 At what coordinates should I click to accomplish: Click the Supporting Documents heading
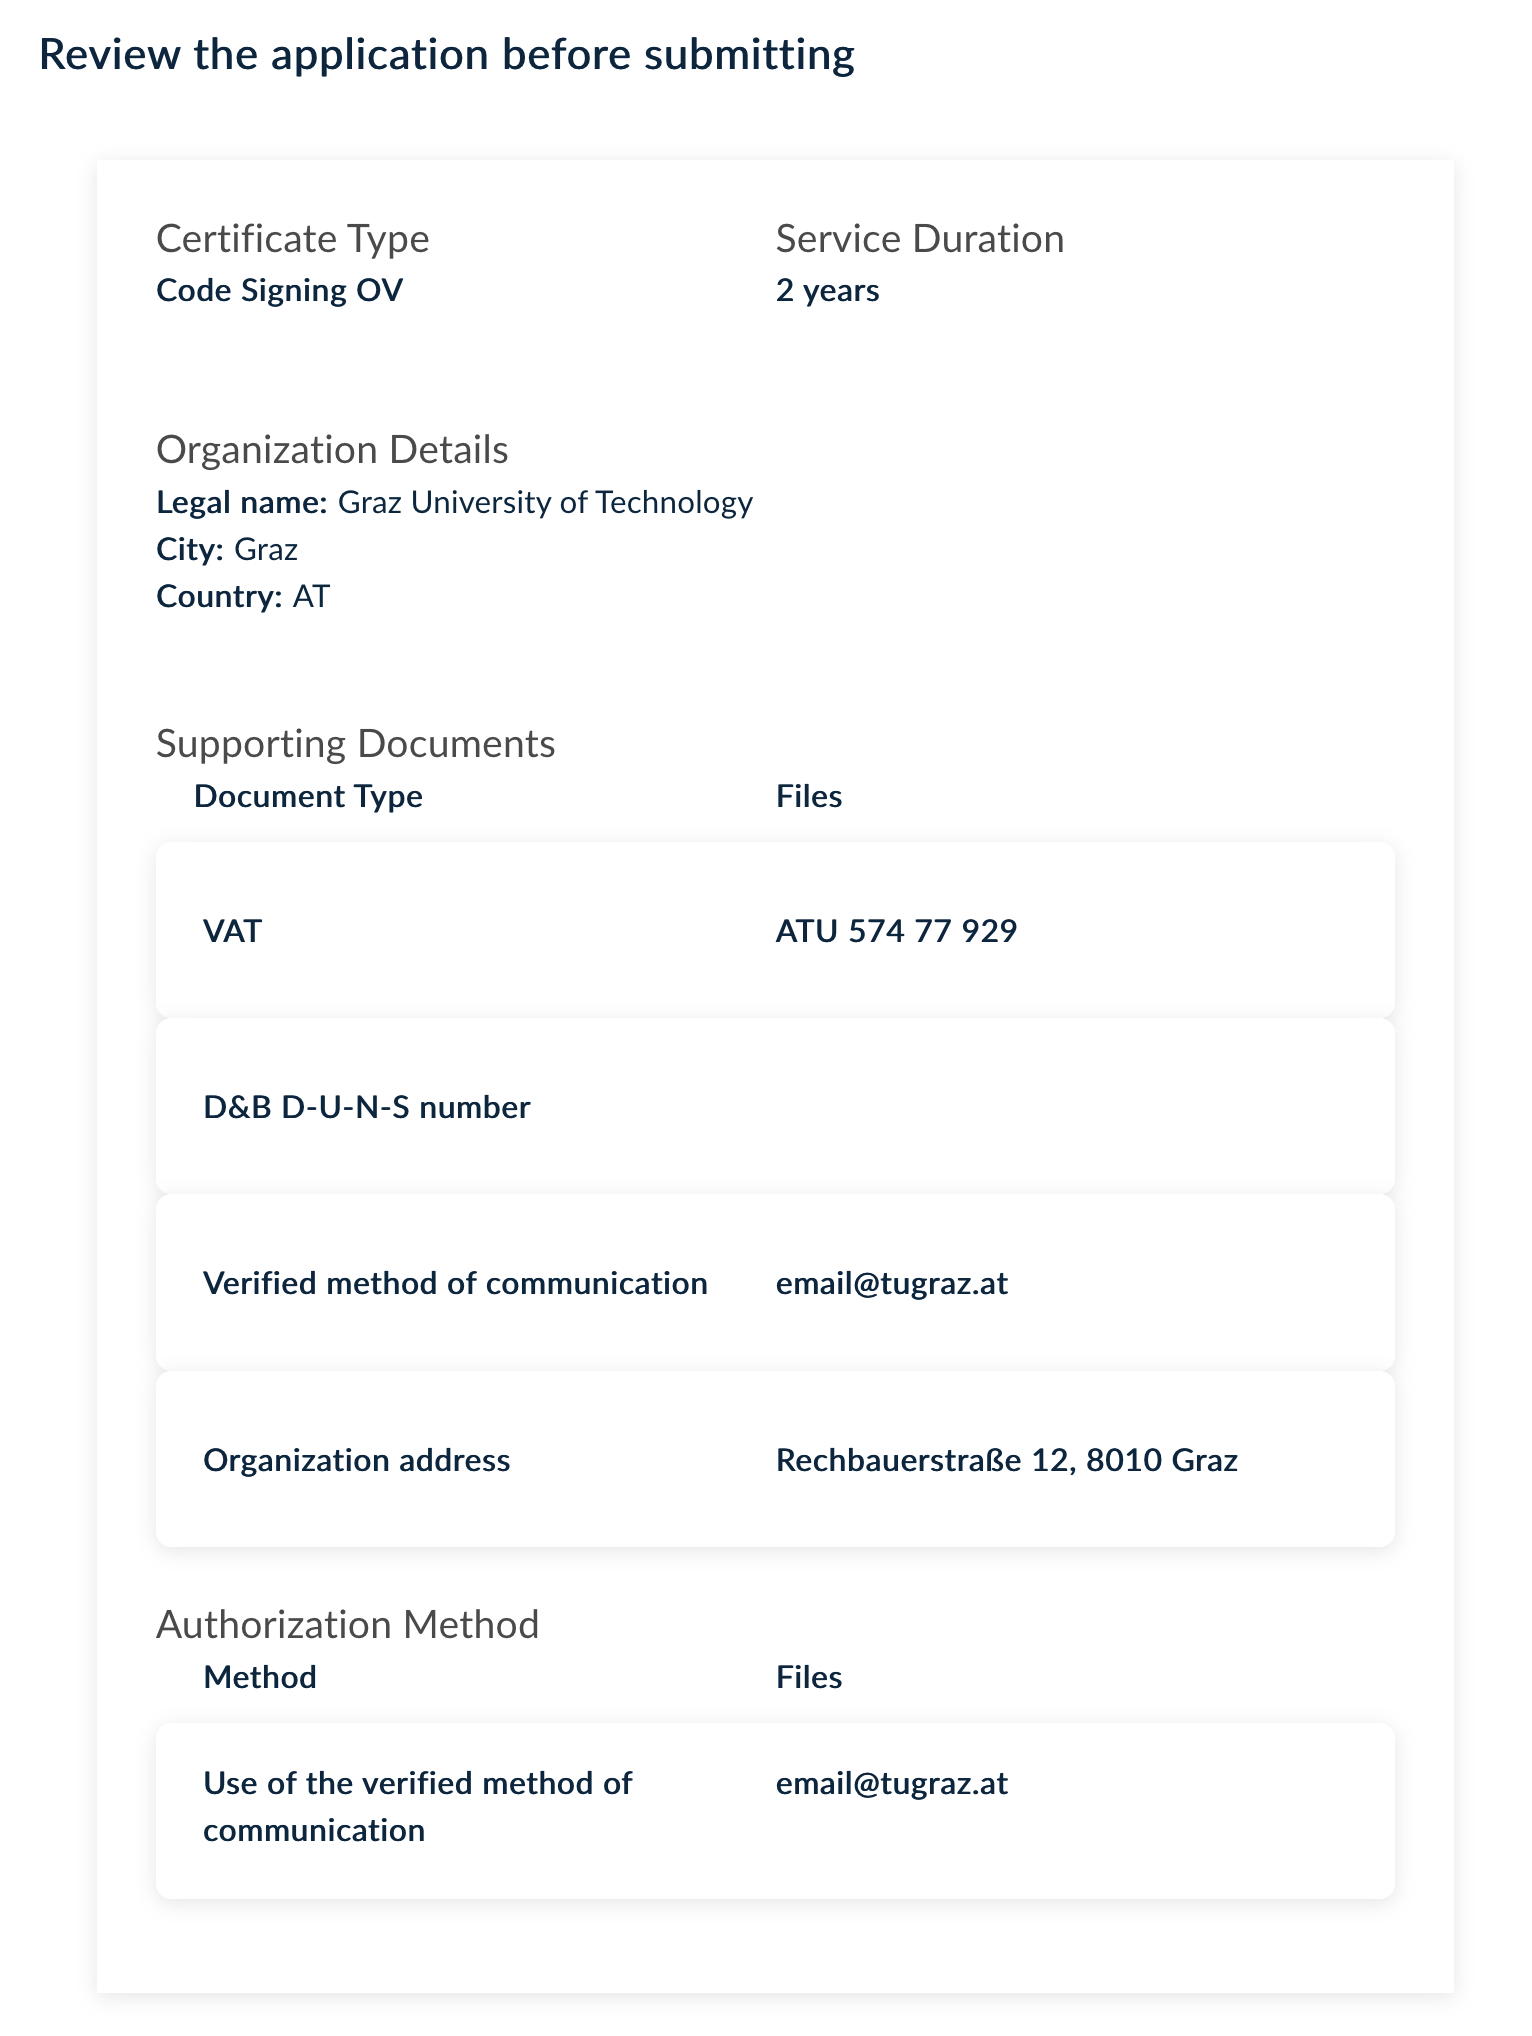[355, 744]
